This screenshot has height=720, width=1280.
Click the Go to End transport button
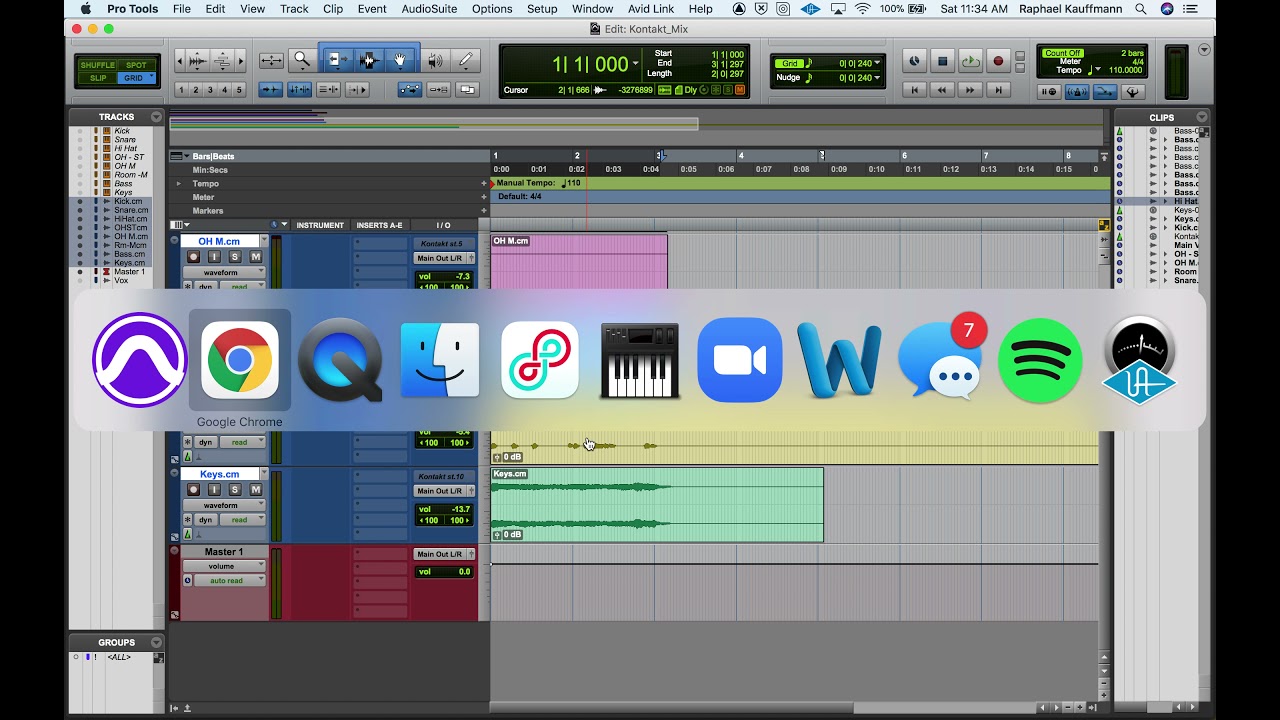(x=998, y=90)
